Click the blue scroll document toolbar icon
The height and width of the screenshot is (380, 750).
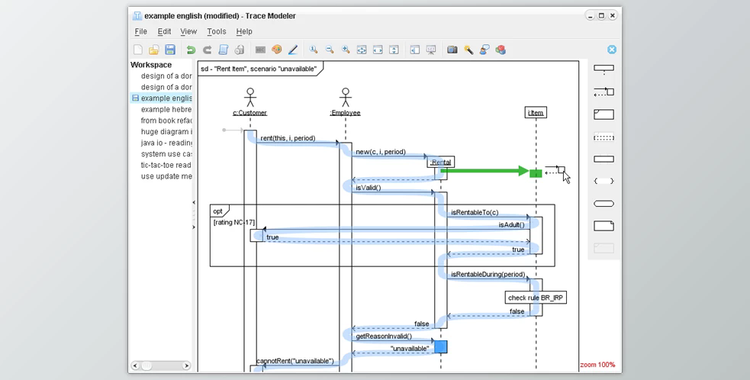(x=223, y=50)
